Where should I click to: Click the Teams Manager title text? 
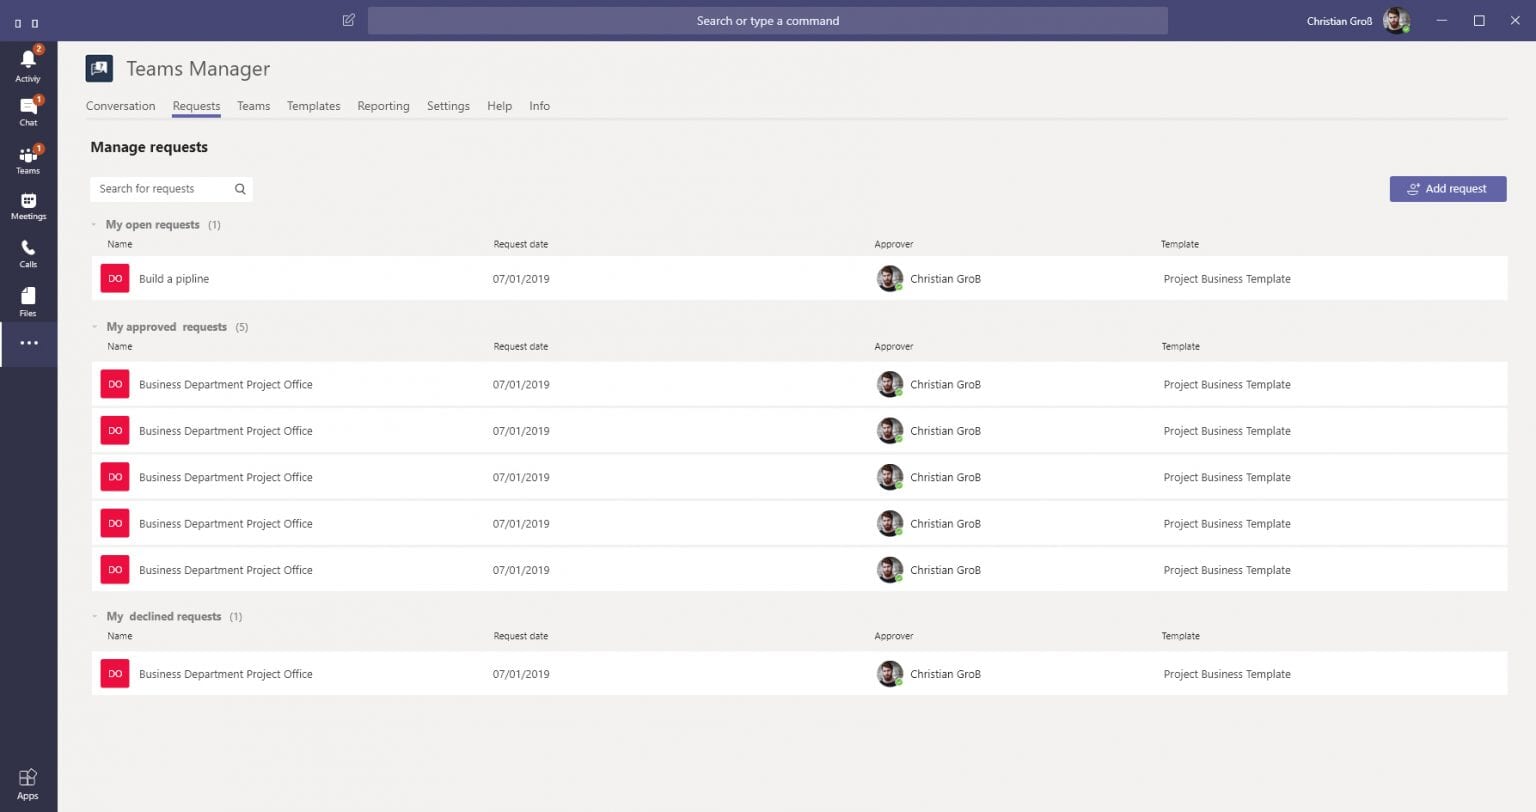(x=198, y=69)
